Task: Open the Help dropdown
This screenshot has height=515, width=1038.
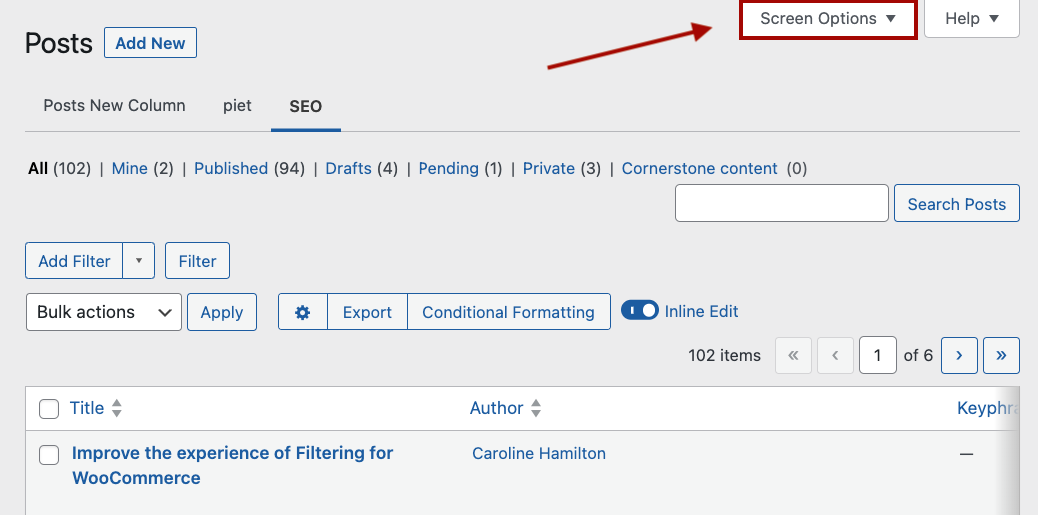Action: click(971, 19)
